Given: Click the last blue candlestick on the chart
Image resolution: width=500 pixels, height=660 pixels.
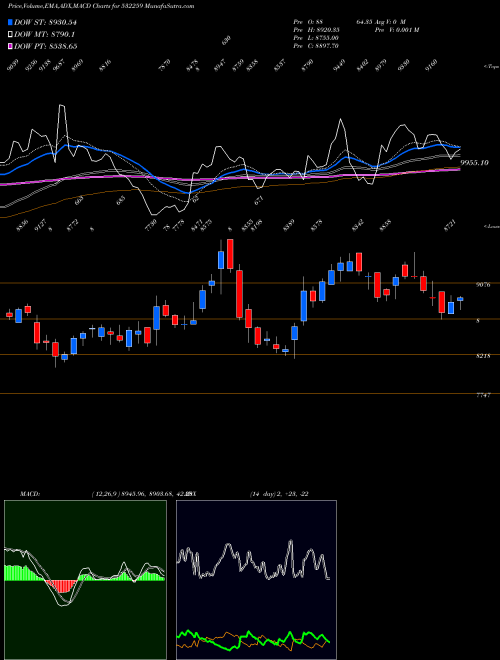Looking at the screenshot, I should 460,299.
